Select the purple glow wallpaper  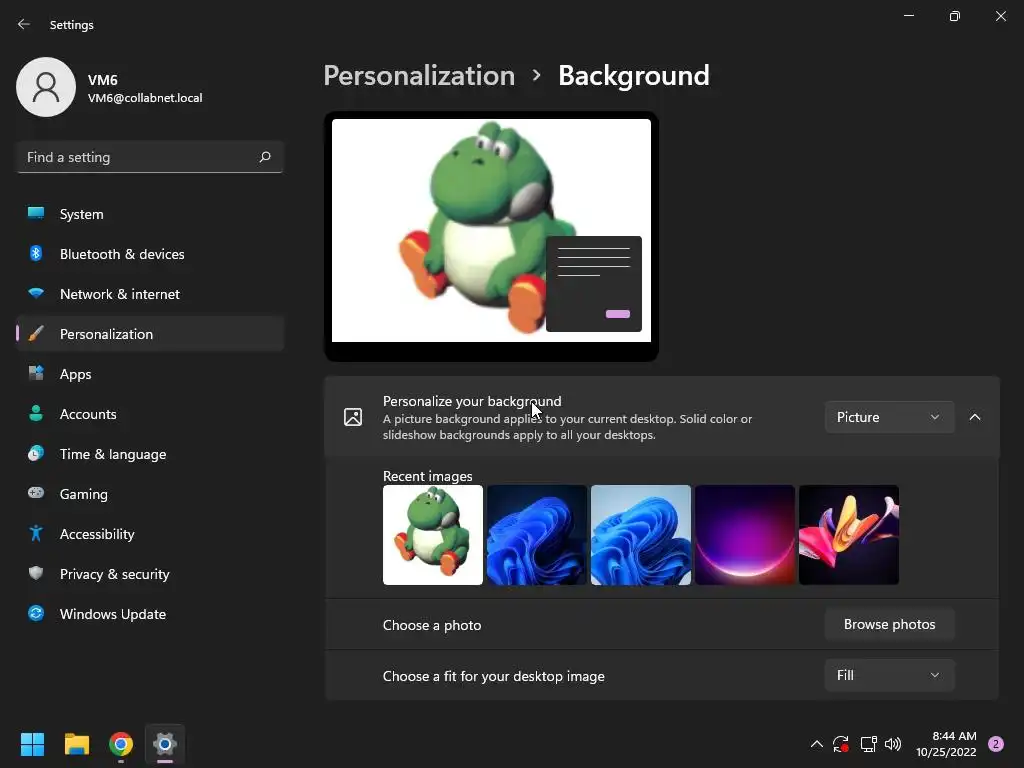click(x=744, y=535)
